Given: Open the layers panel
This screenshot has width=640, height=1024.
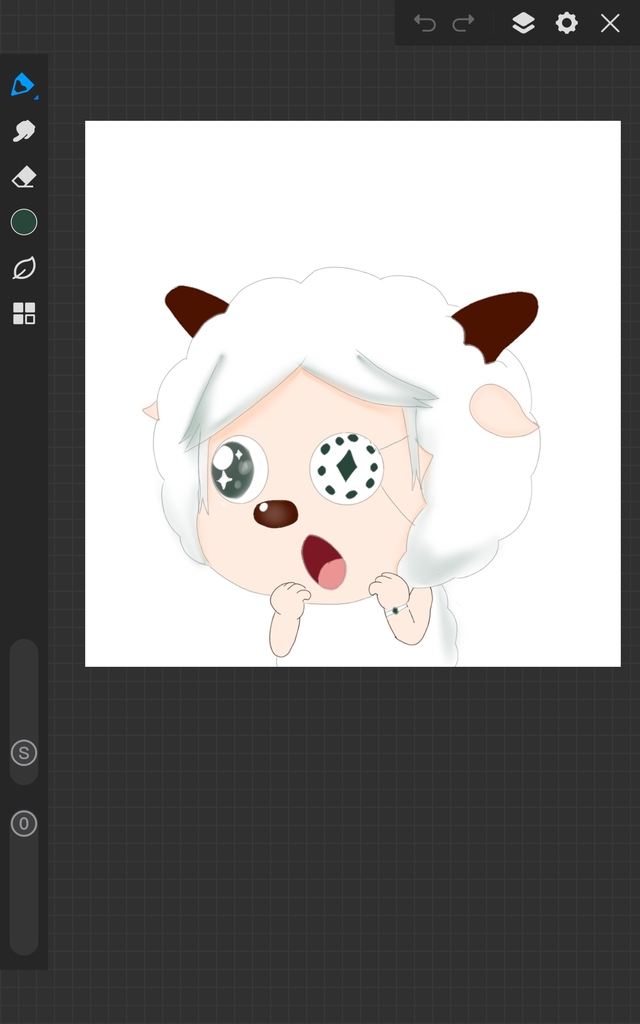Looking at the screenshot, I should 523,23.
